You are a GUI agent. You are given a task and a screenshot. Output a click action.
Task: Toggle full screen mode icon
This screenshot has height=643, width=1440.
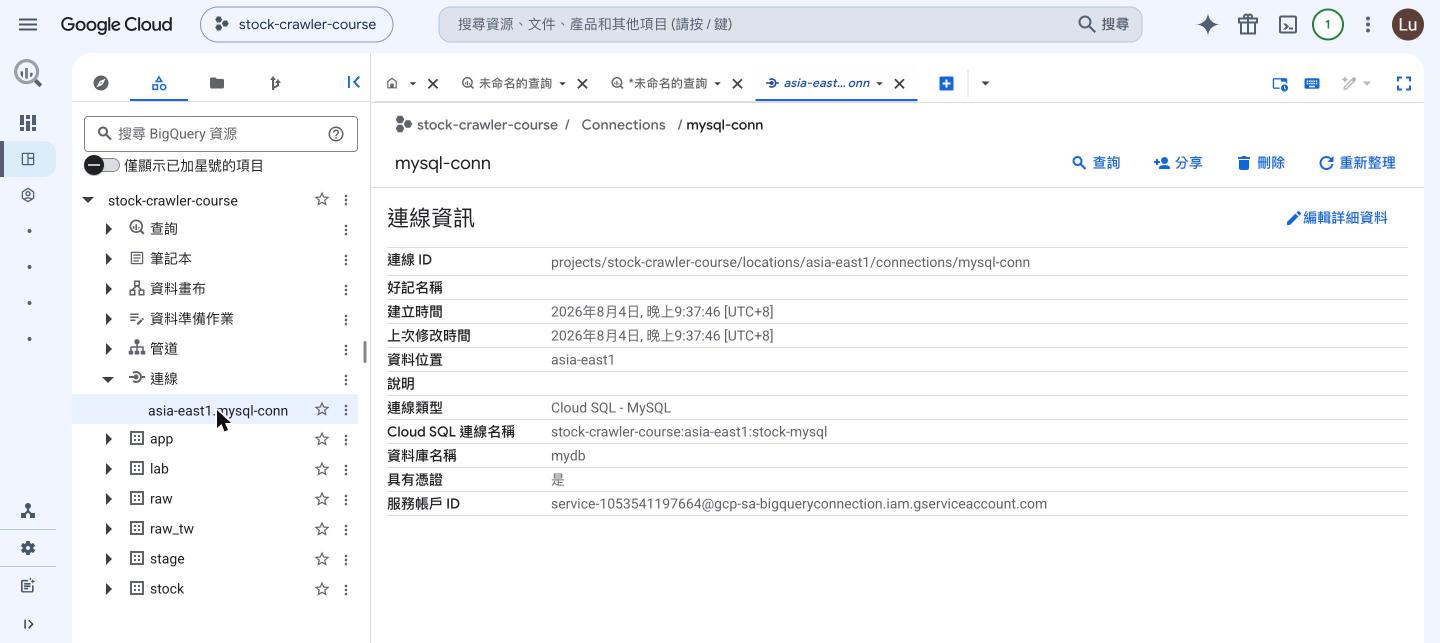tap(1404, 83)
